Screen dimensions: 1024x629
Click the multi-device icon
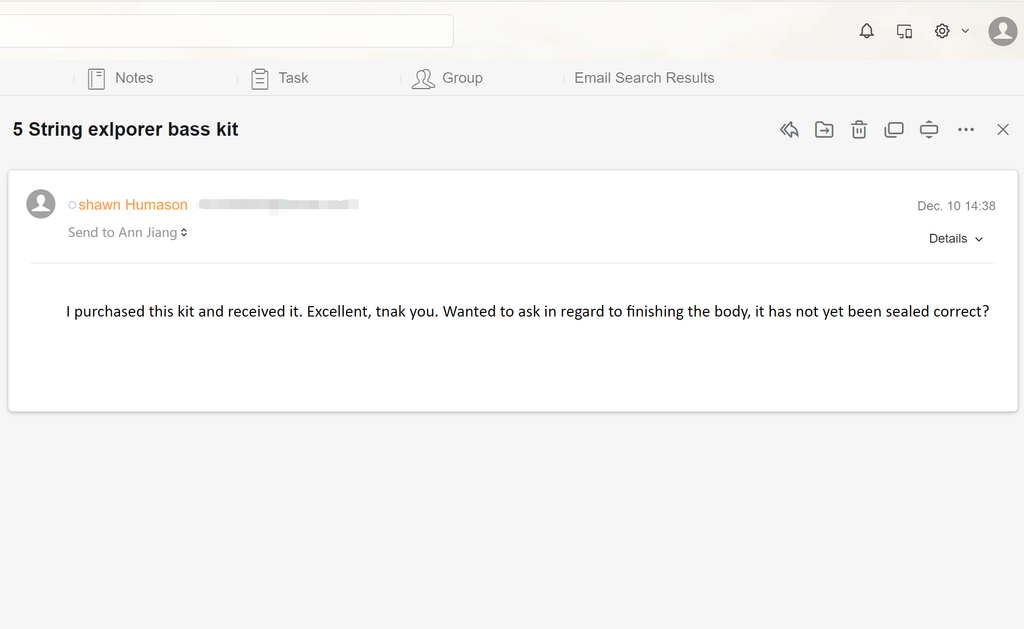tap(904, 31)
